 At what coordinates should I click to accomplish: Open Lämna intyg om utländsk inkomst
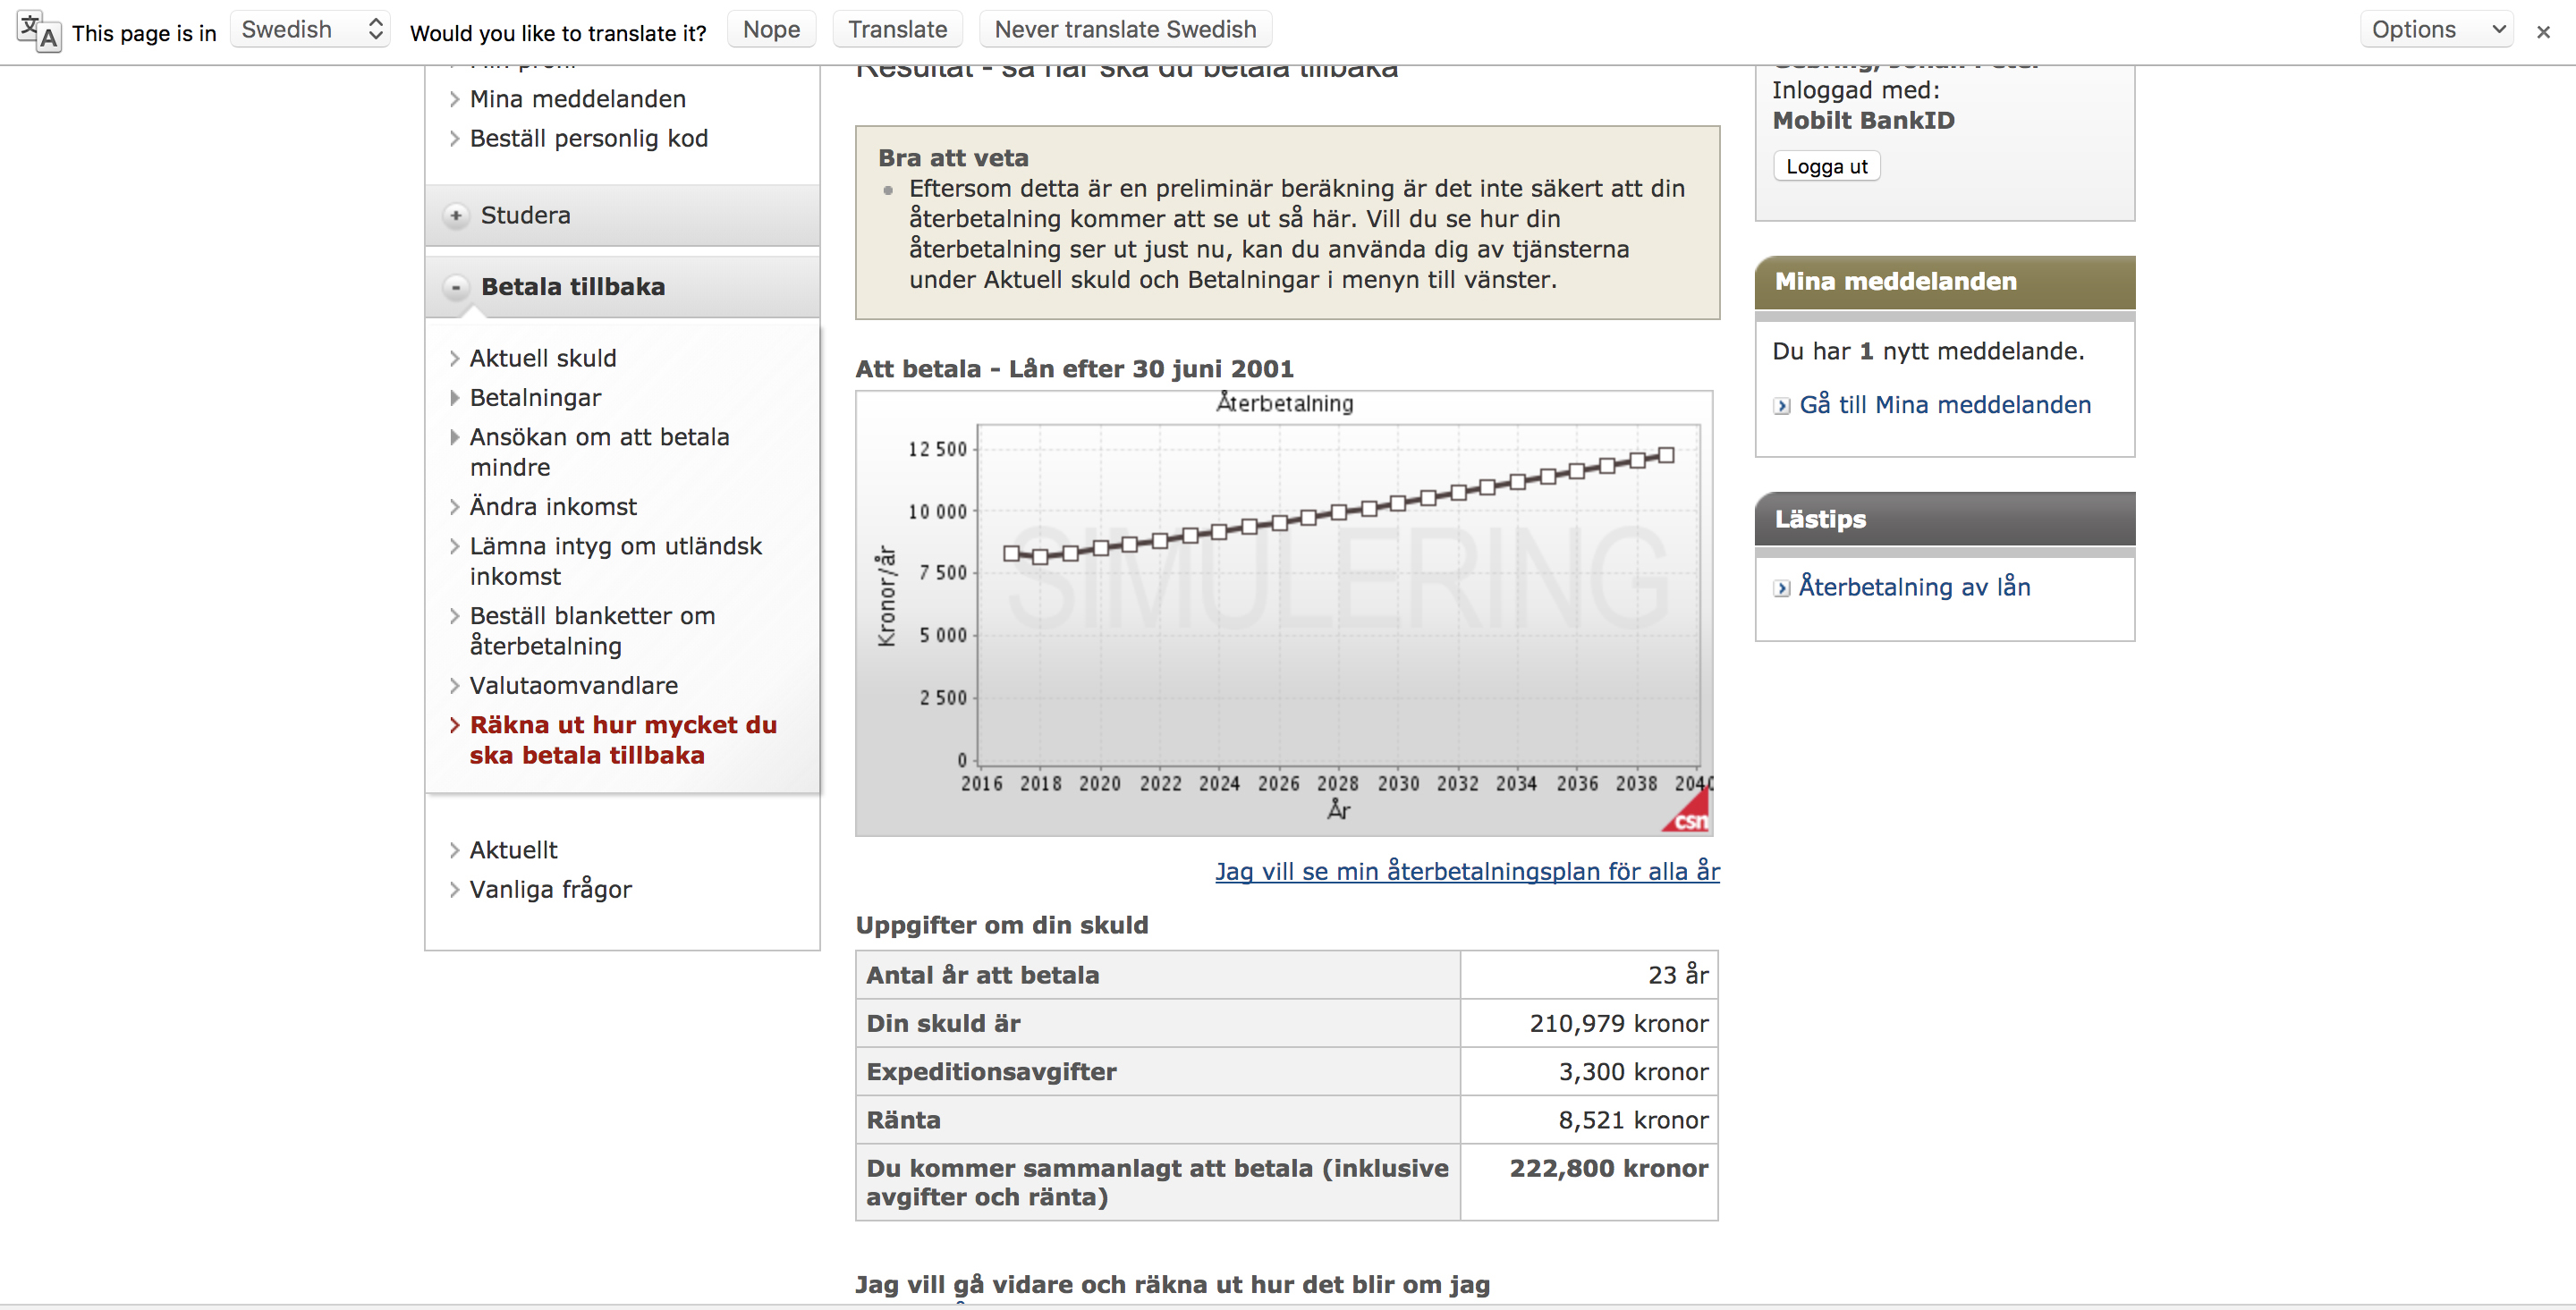click(615, 561)
